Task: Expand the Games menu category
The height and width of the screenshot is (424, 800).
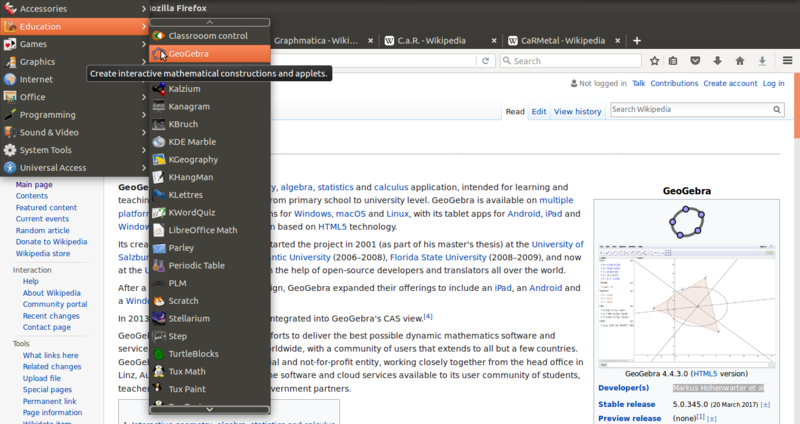Action: click(x=74, y=44)
